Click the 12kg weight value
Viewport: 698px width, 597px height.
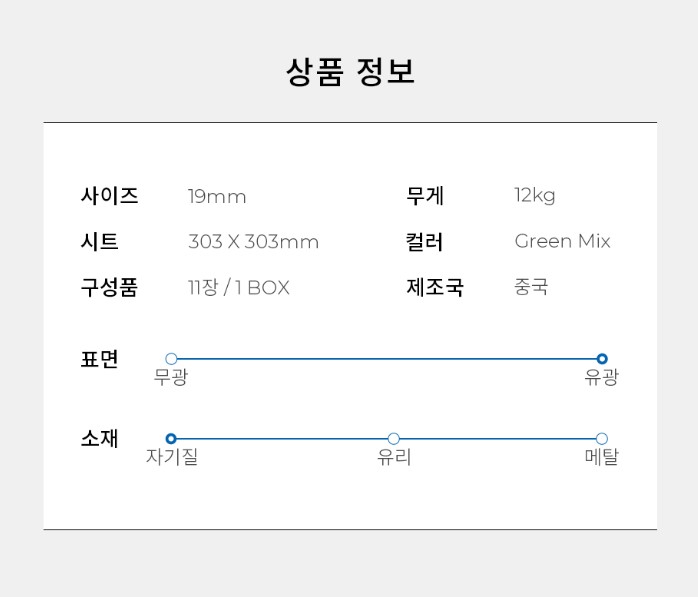(535, 196)
